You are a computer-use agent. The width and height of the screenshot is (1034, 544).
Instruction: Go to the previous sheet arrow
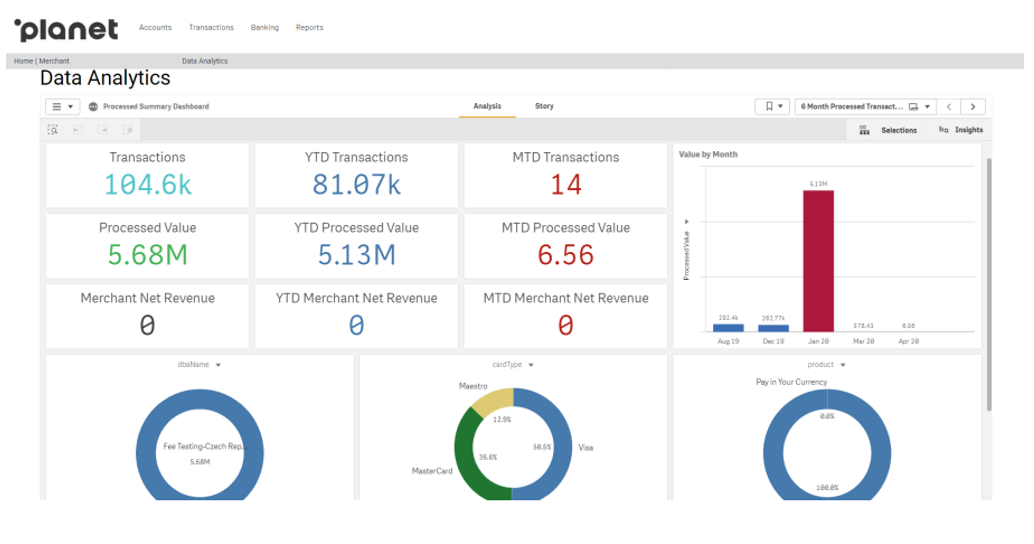(950, 106)
